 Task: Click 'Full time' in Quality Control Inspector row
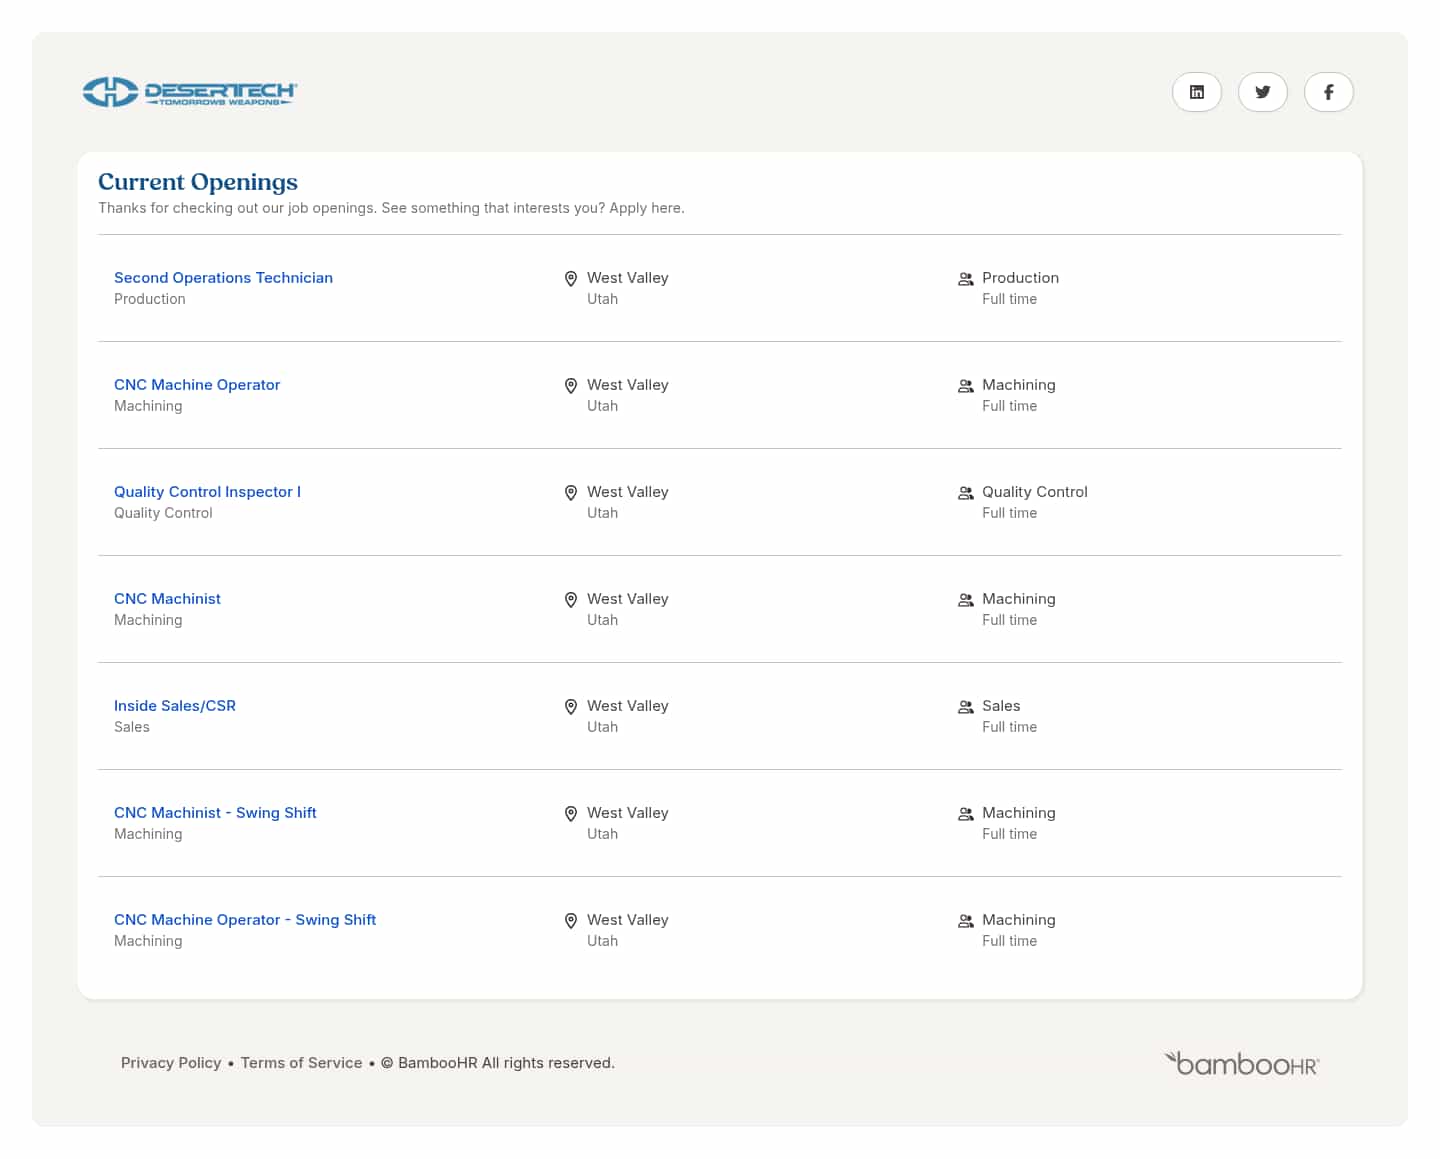click(x=1009, y=513)
